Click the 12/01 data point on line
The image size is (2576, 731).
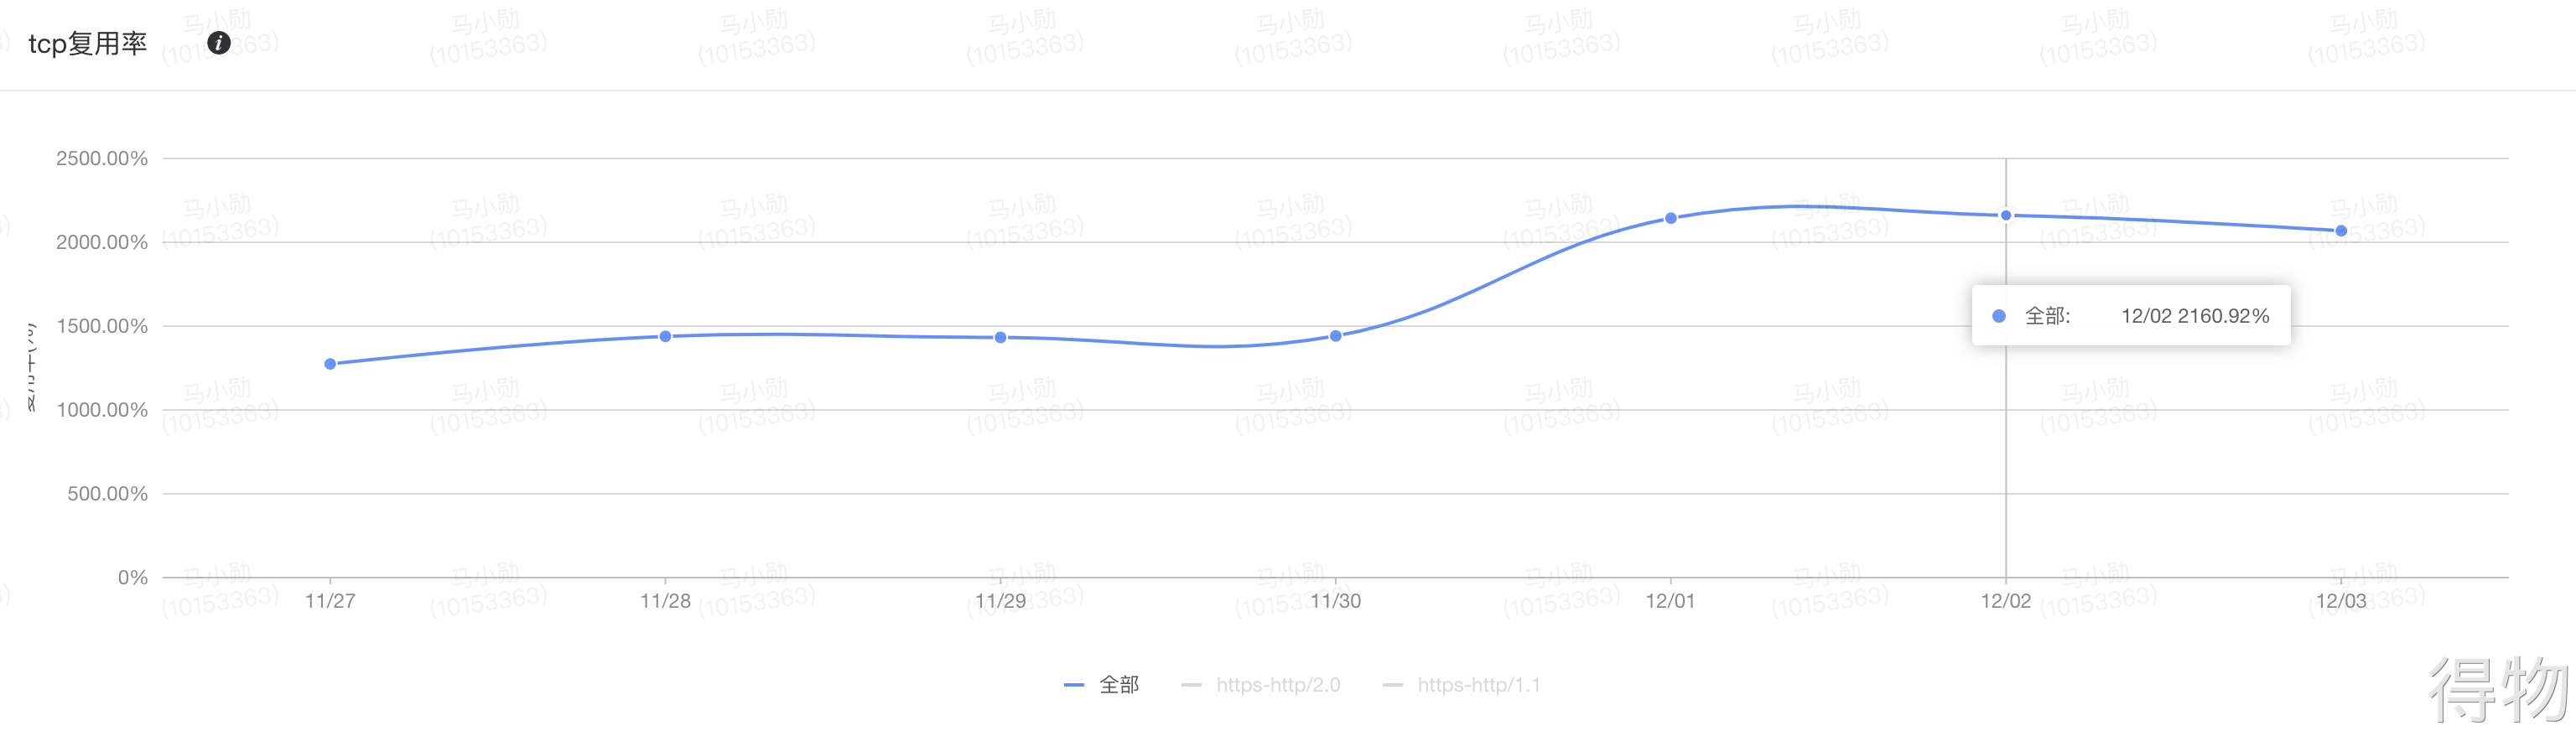coord(1671,218)
